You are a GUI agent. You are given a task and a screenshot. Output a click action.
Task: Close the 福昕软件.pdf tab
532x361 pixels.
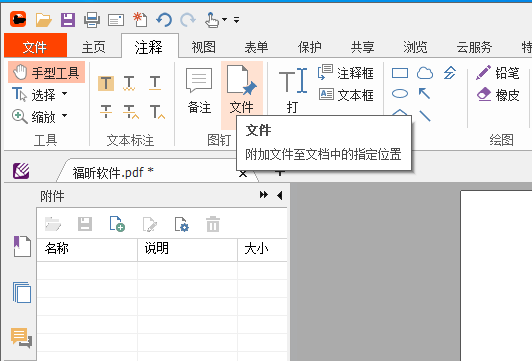click(243, 174)
